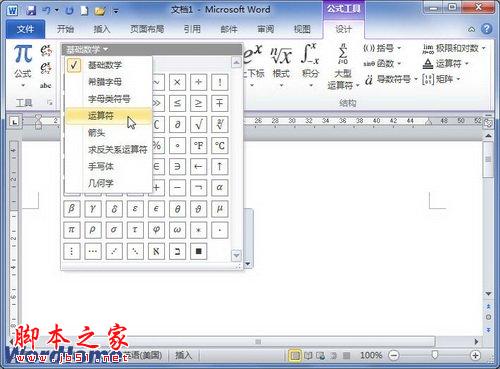This screenshot has height=369, width=500.
Task: Insert the left arrow symbol
Action: [x=198, y=166]
